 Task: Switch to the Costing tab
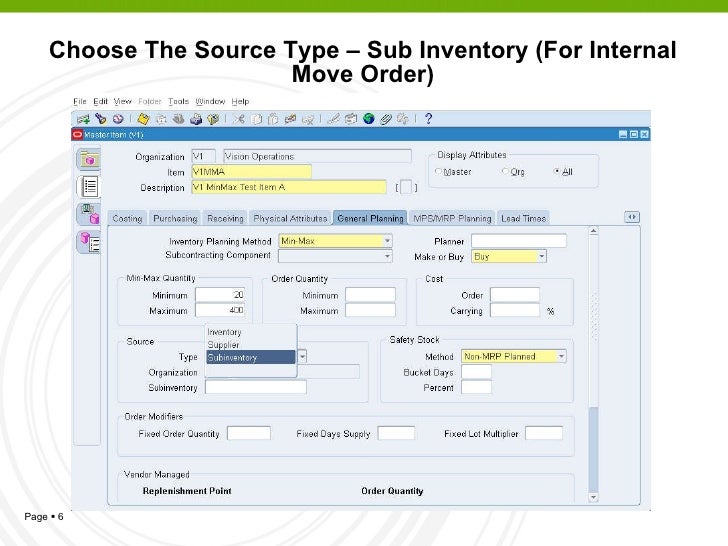click(127, 218)
